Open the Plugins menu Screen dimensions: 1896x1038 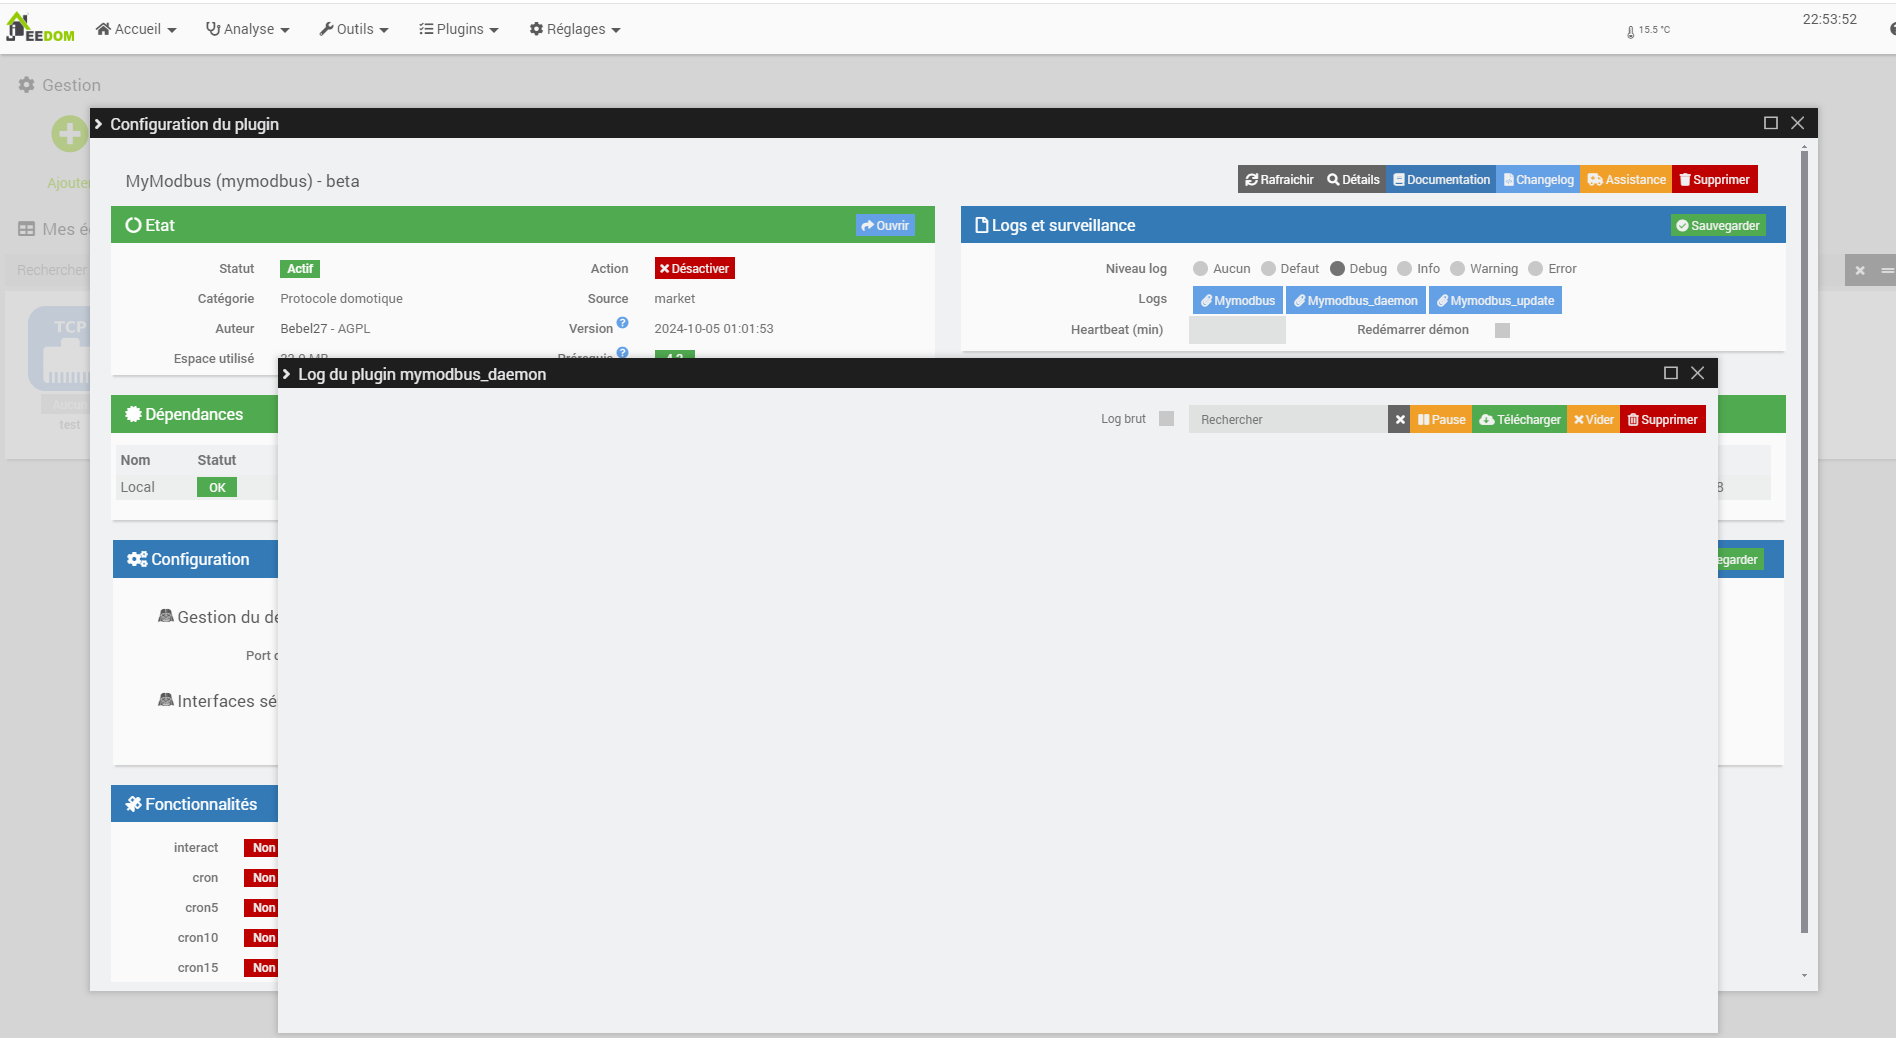459,29
